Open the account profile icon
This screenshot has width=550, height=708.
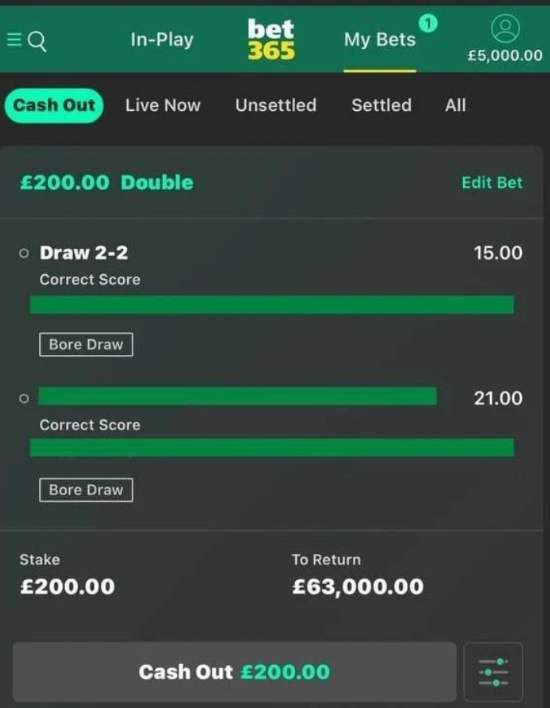click(x=505, y=28)
